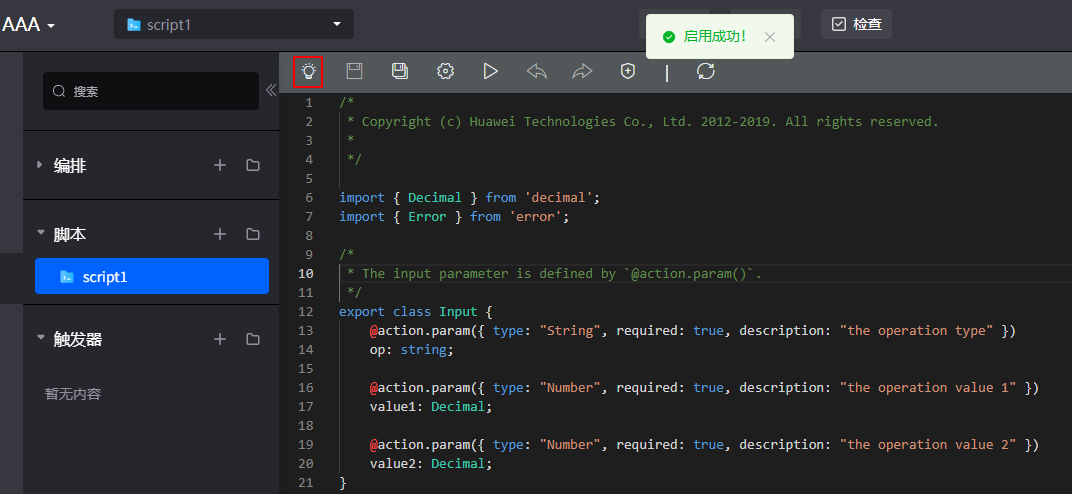Click the undo arrow icon
The width and height of the screenshot is (1072, 494).
[x=537, y=71]
